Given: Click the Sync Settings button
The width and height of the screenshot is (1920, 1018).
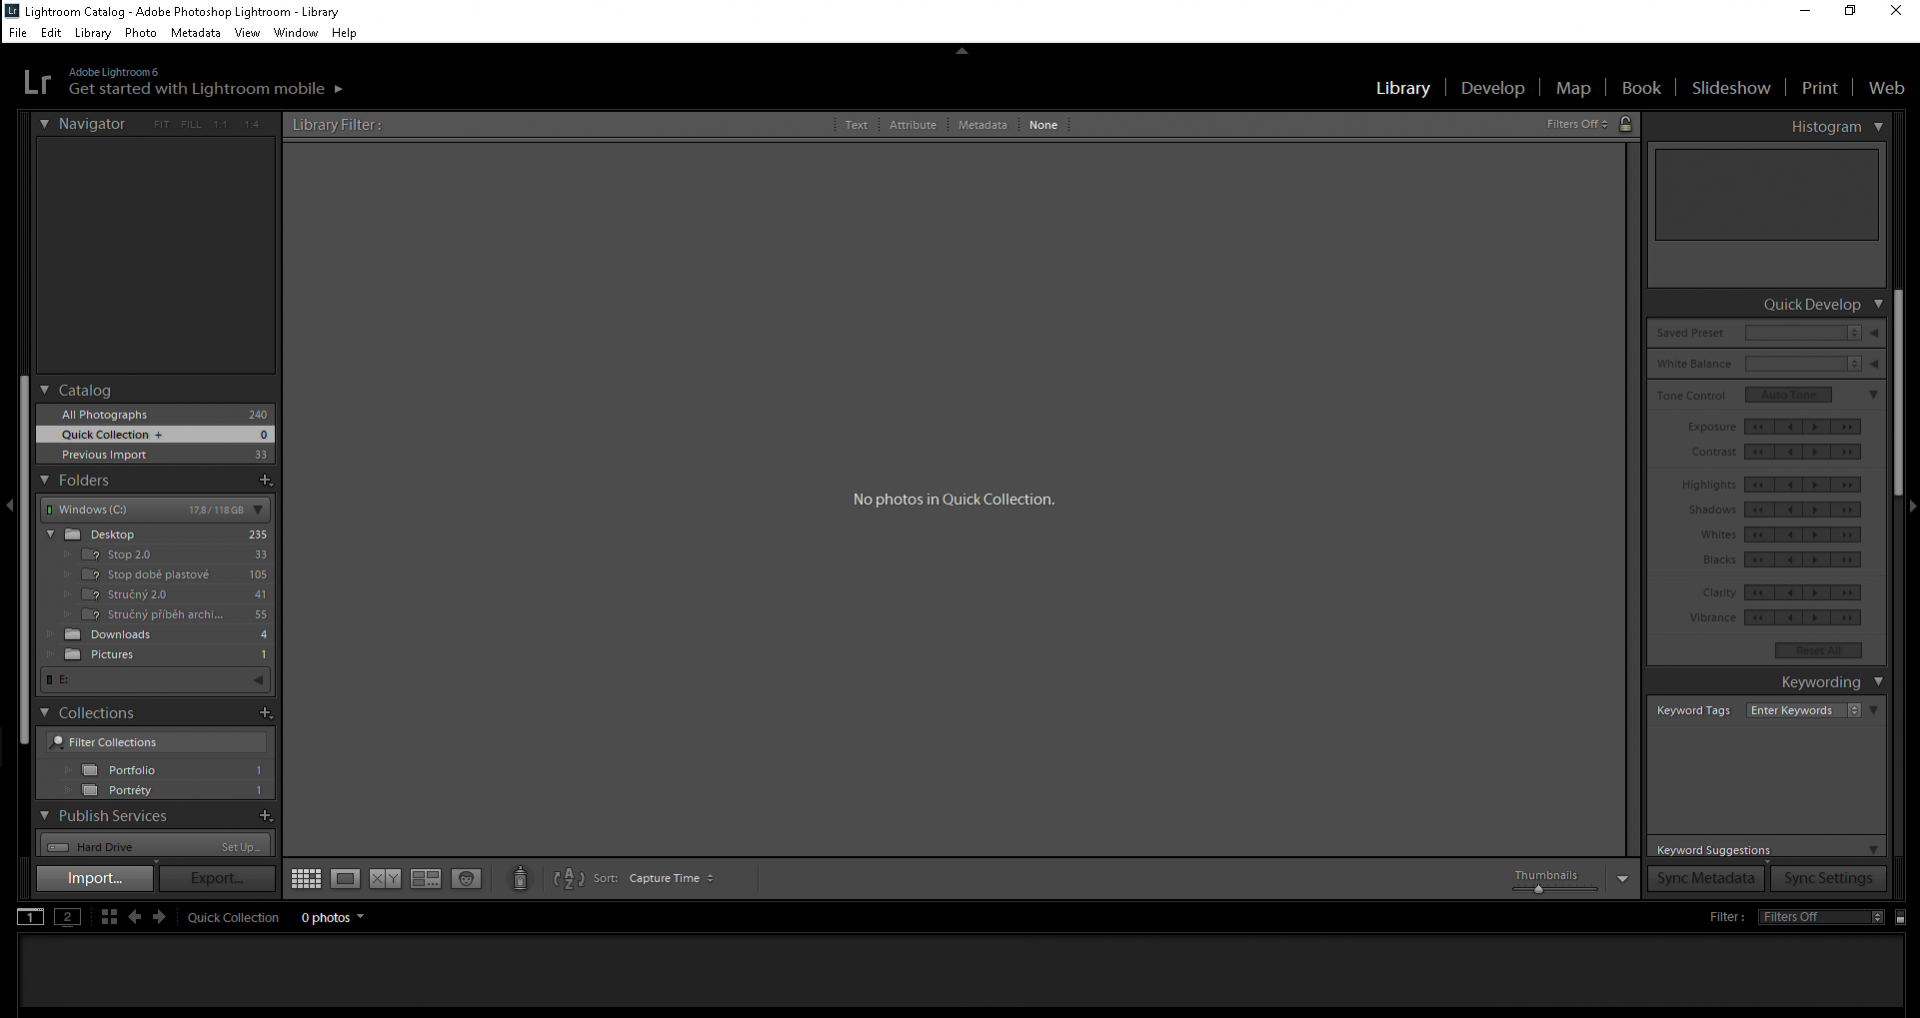Looking at the screenshot, I should [x=1828, y=879].
